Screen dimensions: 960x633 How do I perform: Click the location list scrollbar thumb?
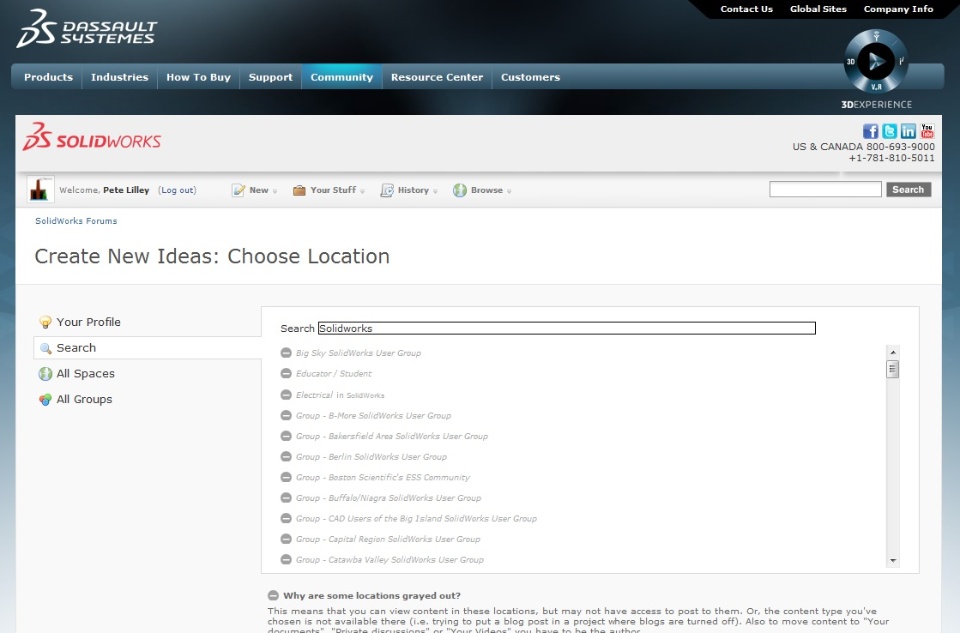[893, 369]
